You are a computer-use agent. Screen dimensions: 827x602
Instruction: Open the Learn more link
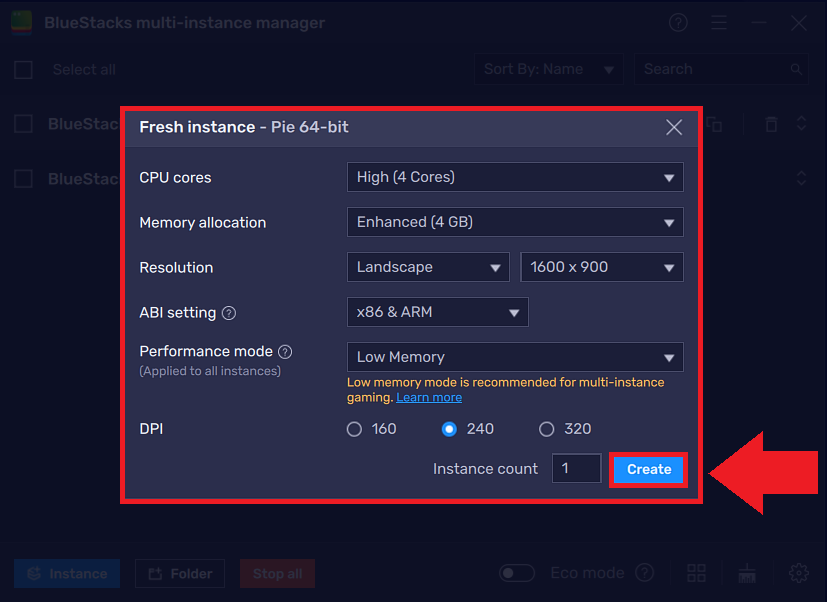click(x=429, y=397)
